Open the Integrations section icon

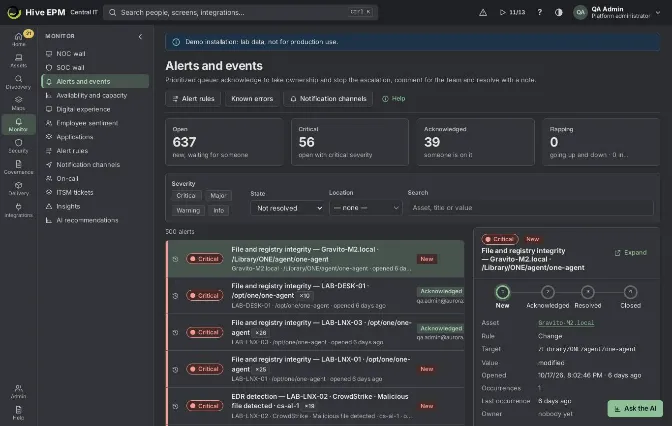tap(18, 210)
